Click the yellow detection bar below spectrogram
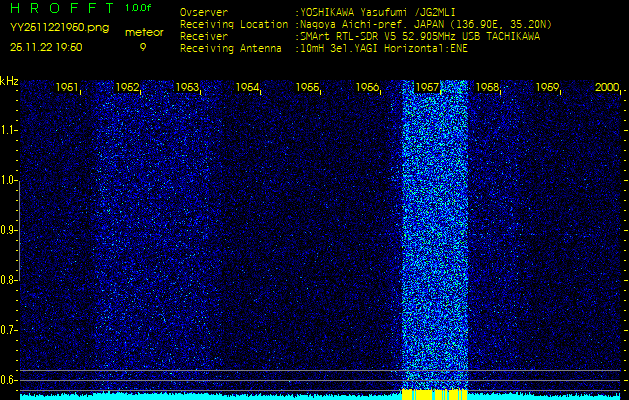 [434, 394]
